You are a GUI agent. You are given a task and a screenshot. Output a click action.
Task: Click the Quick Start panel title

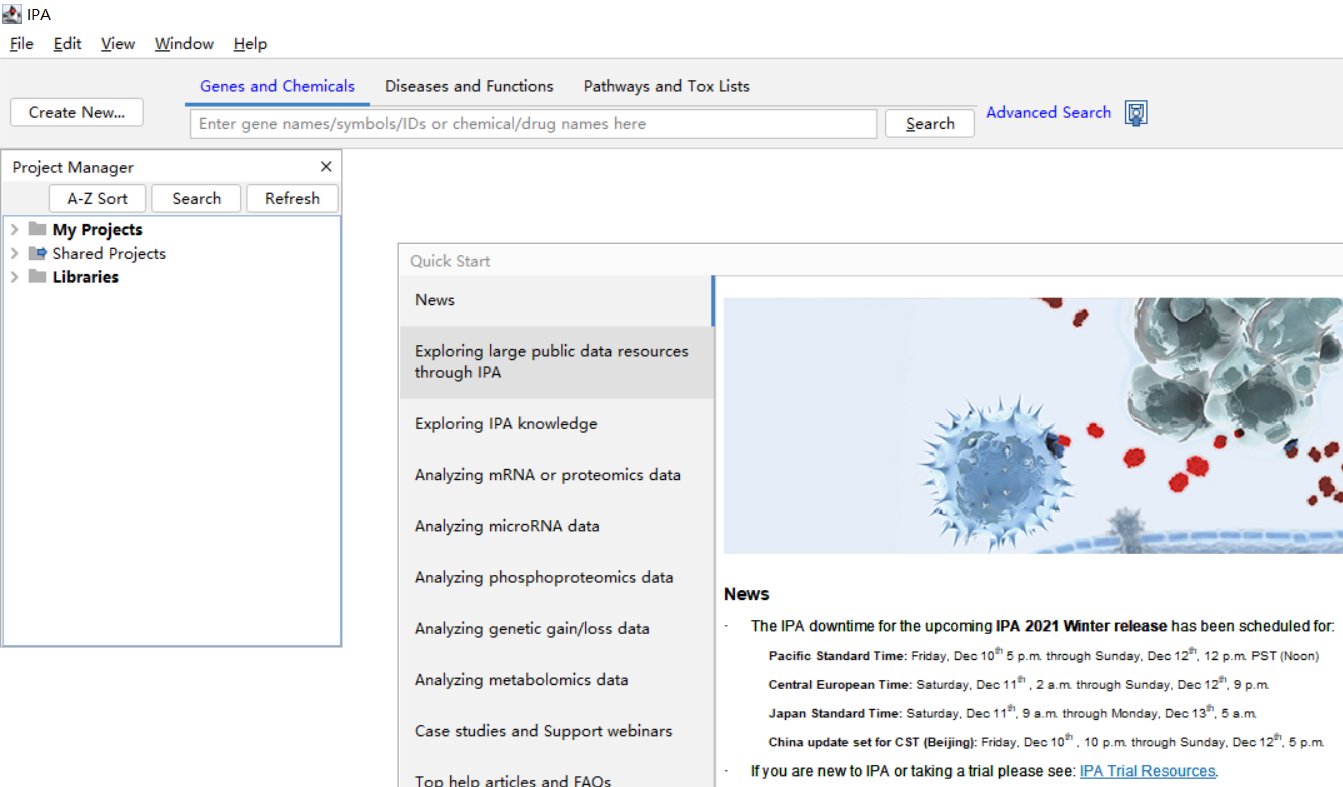450,261
